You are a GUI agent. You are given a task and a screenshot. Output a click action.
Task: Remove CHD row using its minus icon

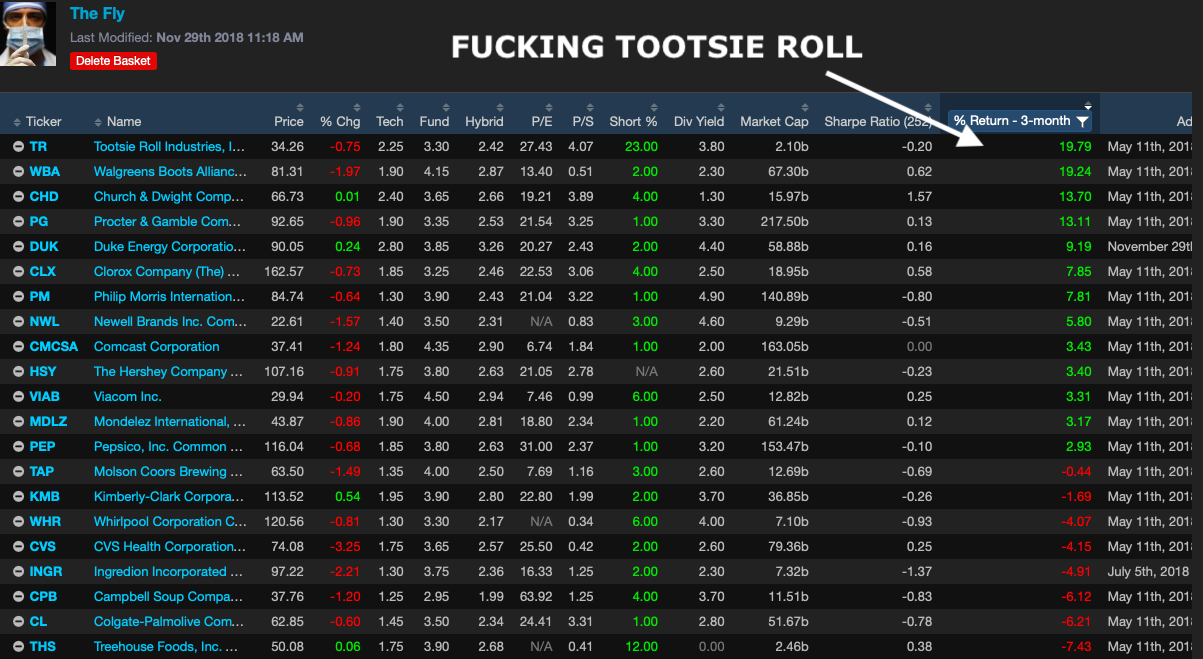pos(18,196)
